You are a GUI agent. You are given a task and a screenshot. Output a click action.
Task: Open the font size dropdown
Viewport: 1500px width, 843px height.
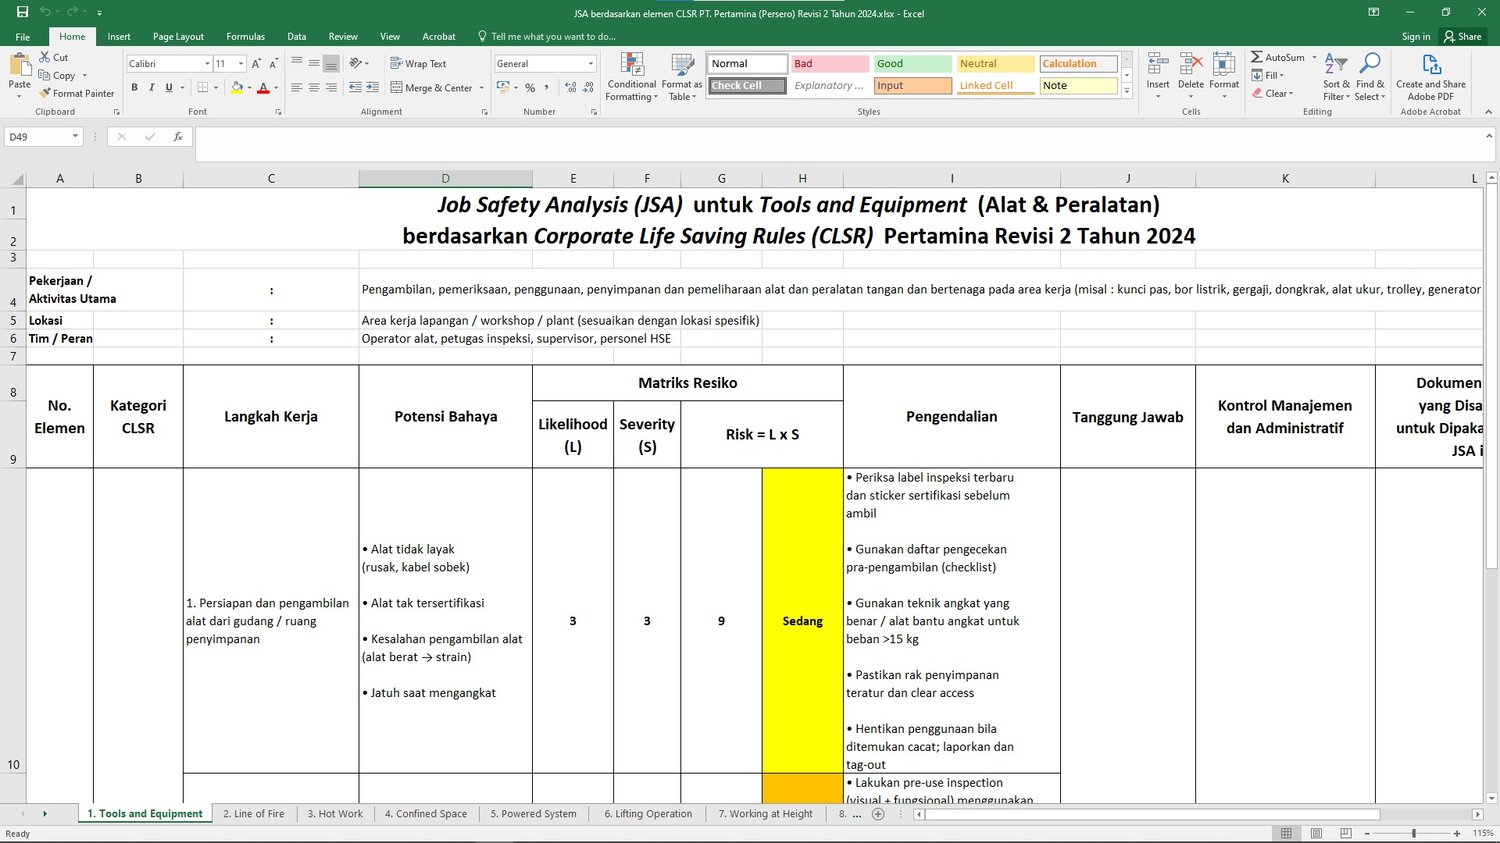click(241, 63)
